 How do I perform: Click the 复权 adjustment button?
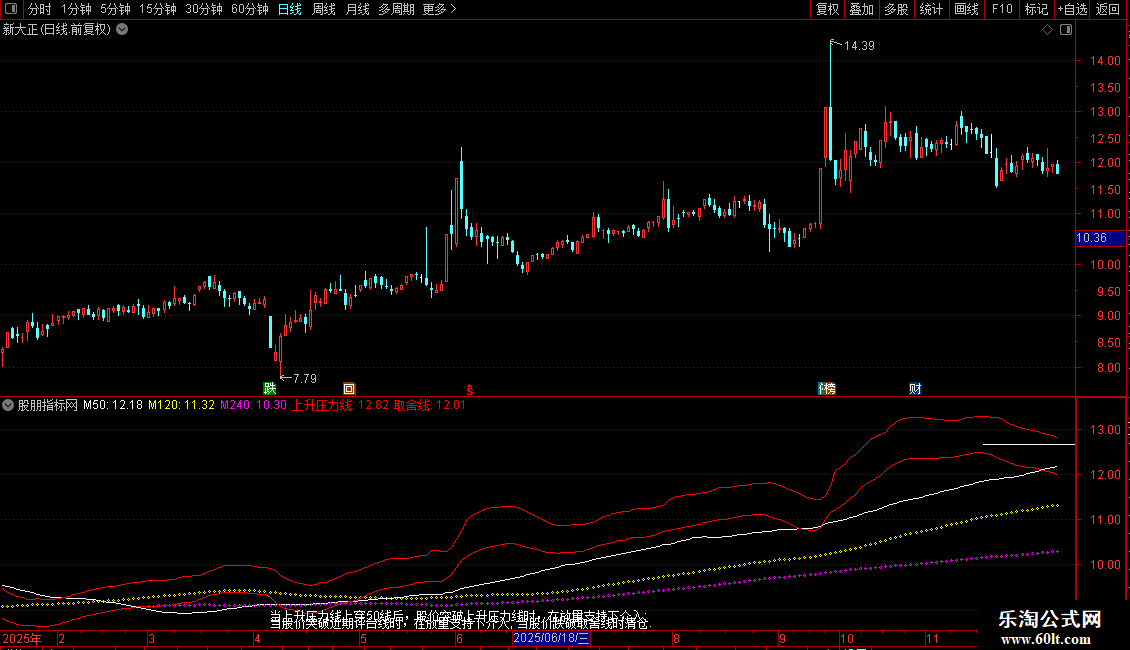[827, 9]
